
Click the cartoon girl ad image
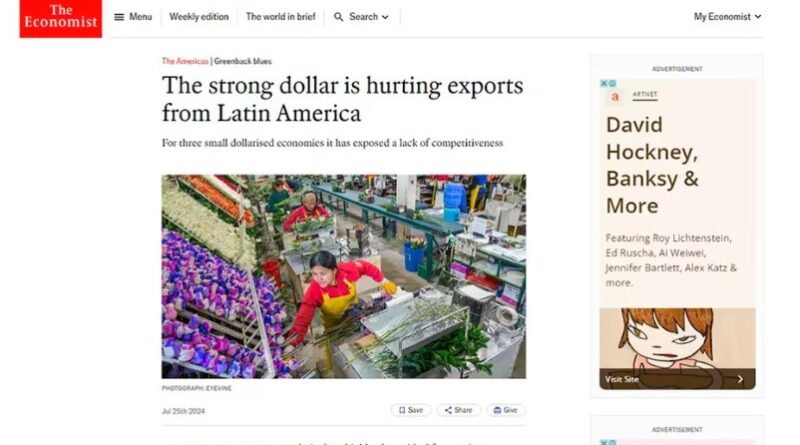[x=677, y=339]
